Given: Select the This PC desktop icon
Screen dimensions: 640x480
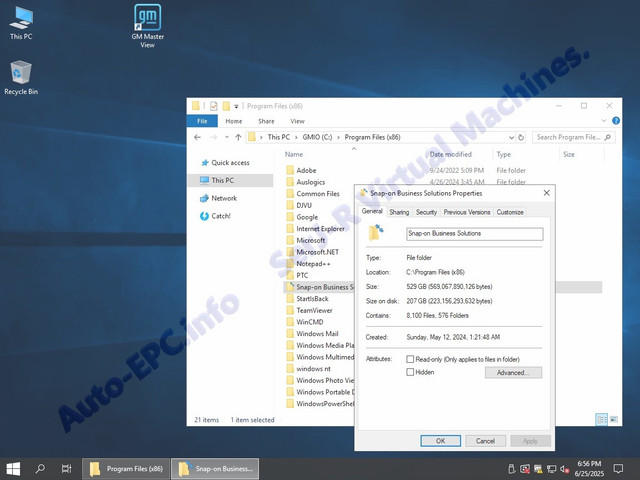Looking at the screenshot, I should pos(21,23).
